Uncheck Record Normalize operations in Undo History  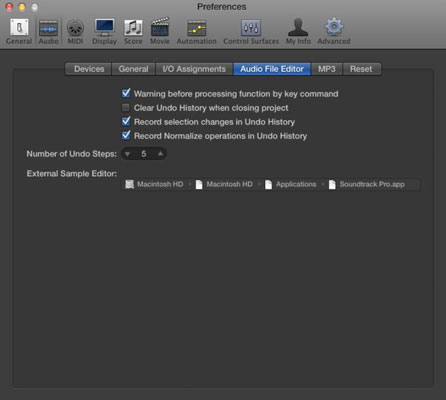[x=126, y=135]
